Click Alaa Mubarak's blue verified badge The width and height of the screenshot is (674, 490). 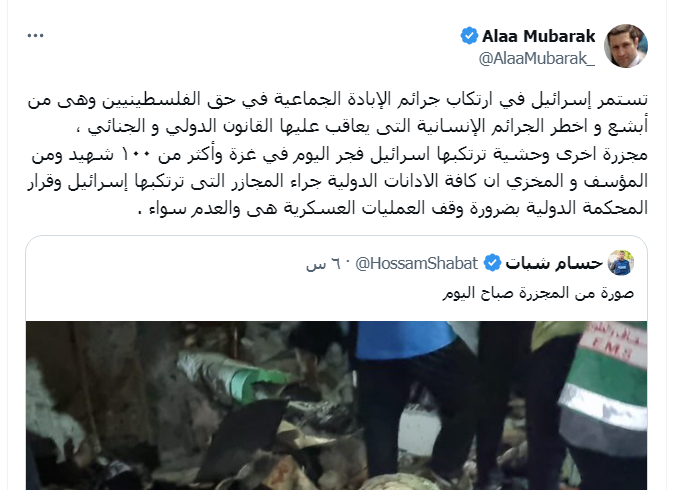(x=469, y=36)
